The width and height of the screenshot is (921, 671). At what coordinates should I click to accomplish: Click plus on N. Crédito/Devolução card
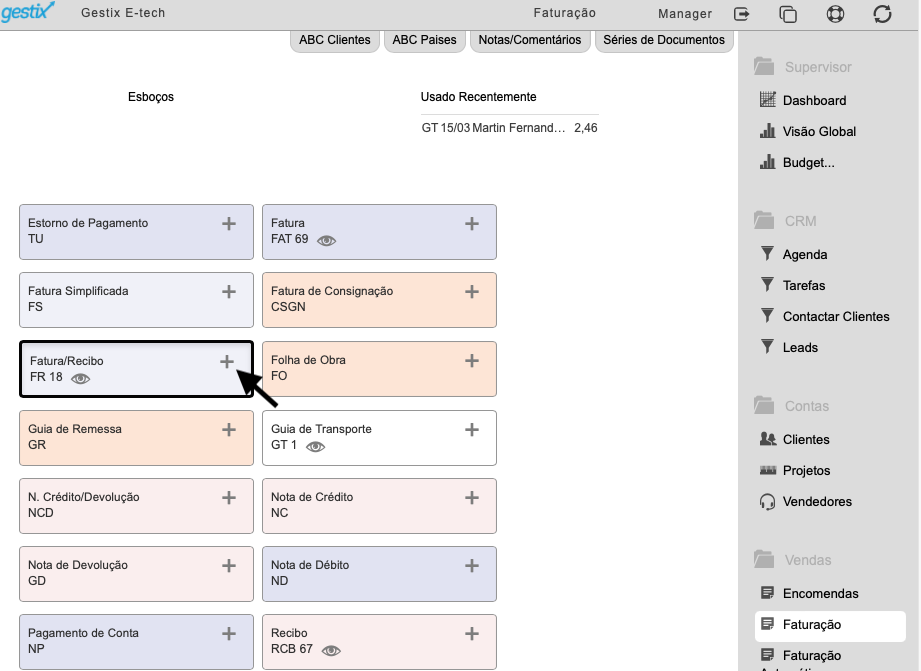(229, 498)
